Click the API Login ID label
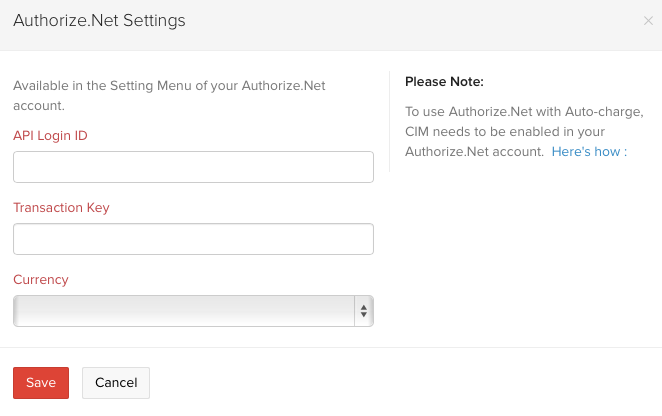662x416 pixels. [x=50, y=135]
